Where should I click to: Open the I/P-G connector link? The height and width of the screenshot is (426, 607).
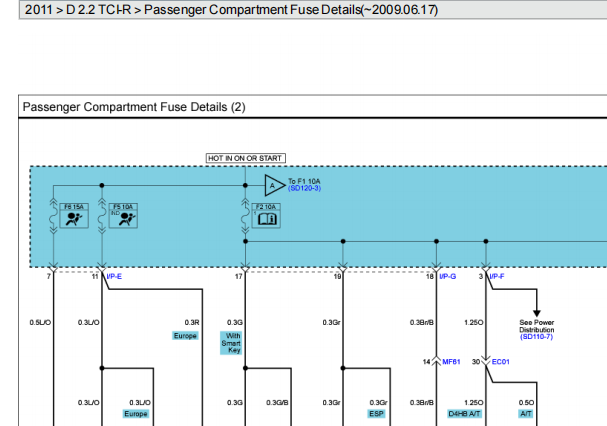click(448, 277)
